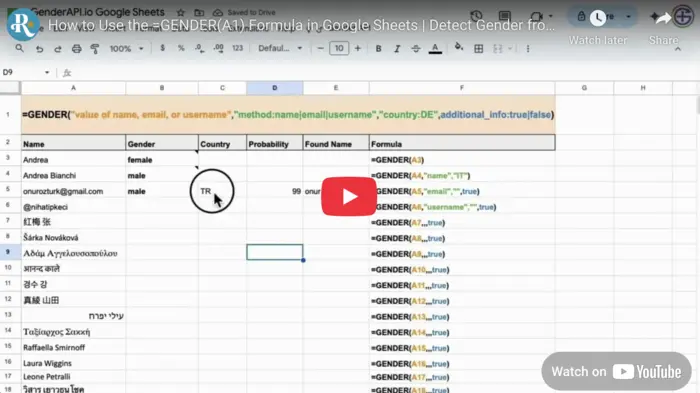Open version history clock icon
The image size is (700, 393).
(x=476, y=16)
